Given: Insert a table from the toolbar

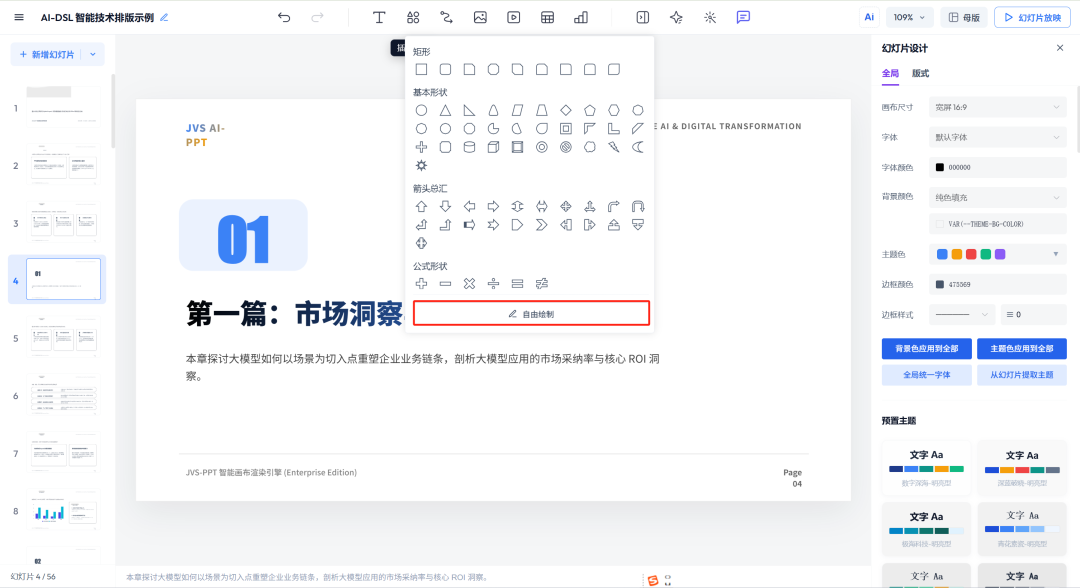Looking at the screenshot, I should pyautogui.click(x=548, y=17).
